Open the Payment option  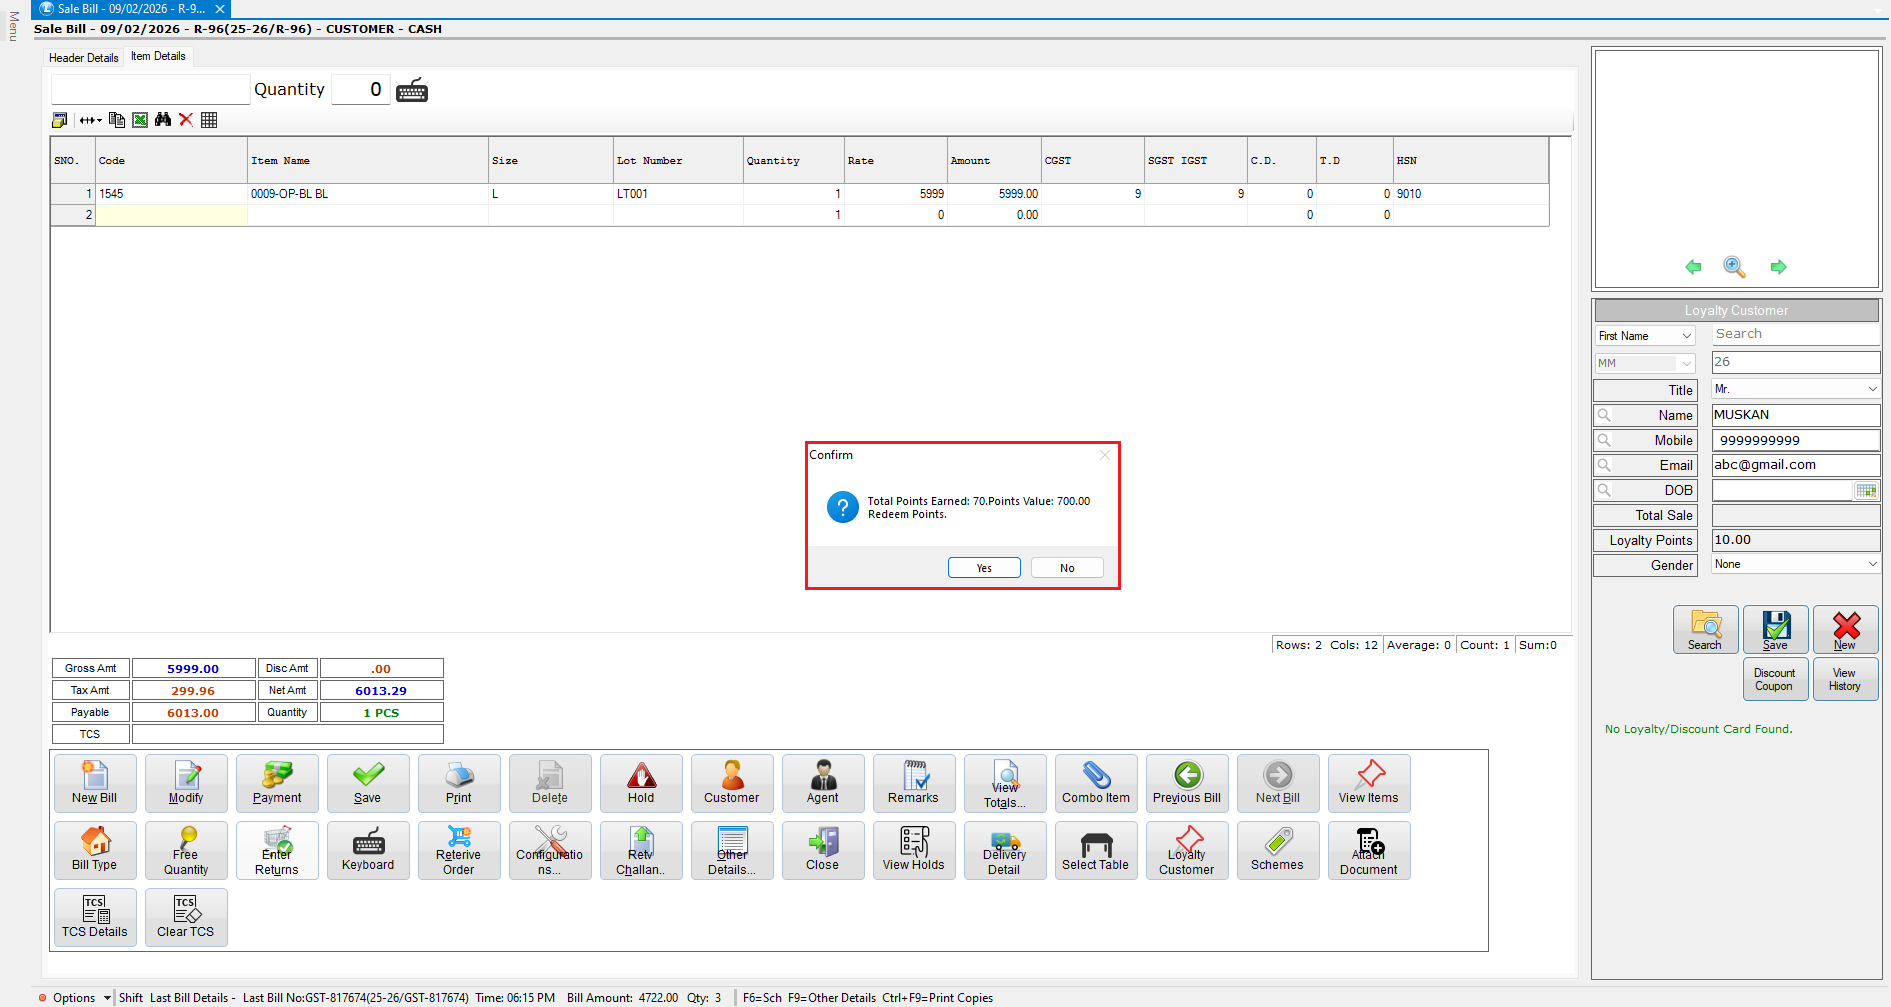277,783
